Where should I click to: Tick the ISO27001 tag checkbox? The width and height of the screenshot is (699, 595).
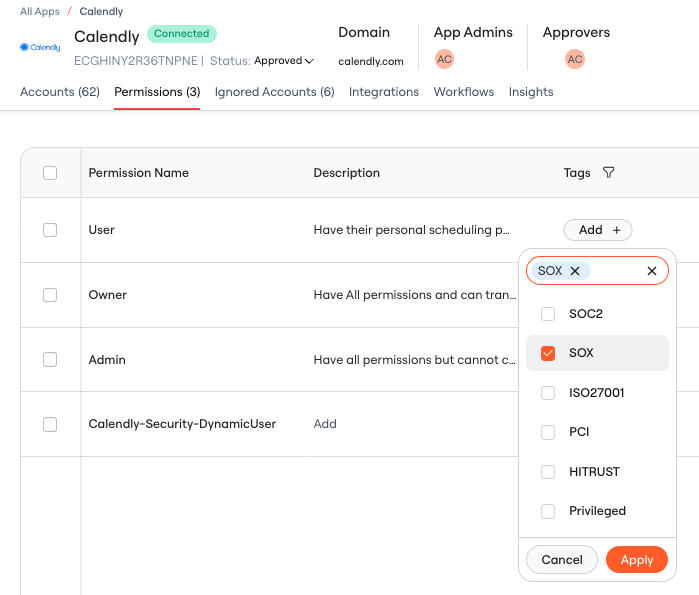pyautogui.click(x=548, y=393)
